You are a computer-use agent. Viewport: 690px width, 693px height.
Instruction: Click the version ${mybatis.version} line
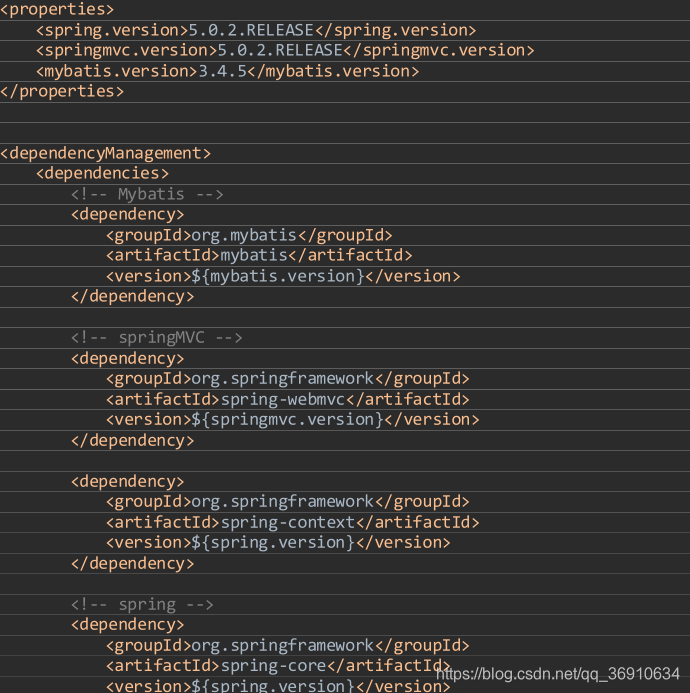pos(283,276)
